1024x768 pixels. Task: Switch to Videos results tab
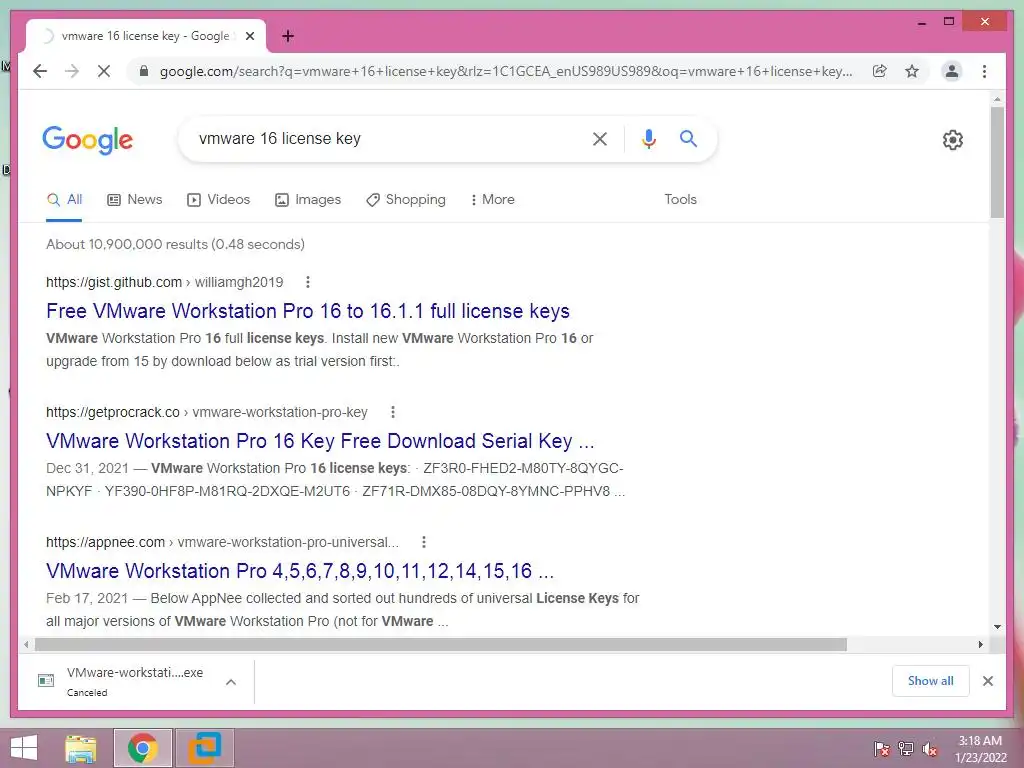pyautogui.click(x=218, y=199)
